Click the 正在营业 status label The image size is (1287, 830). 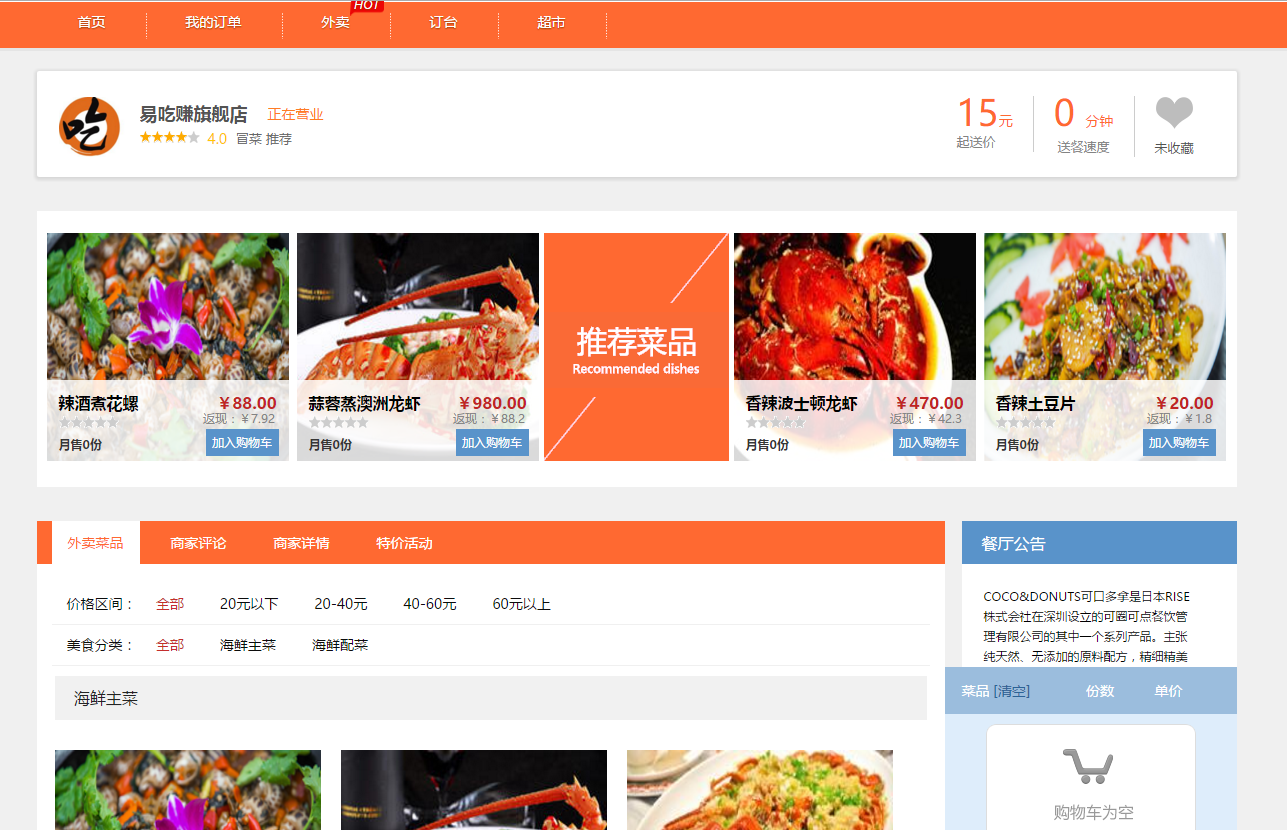click(x=295, y=115)
